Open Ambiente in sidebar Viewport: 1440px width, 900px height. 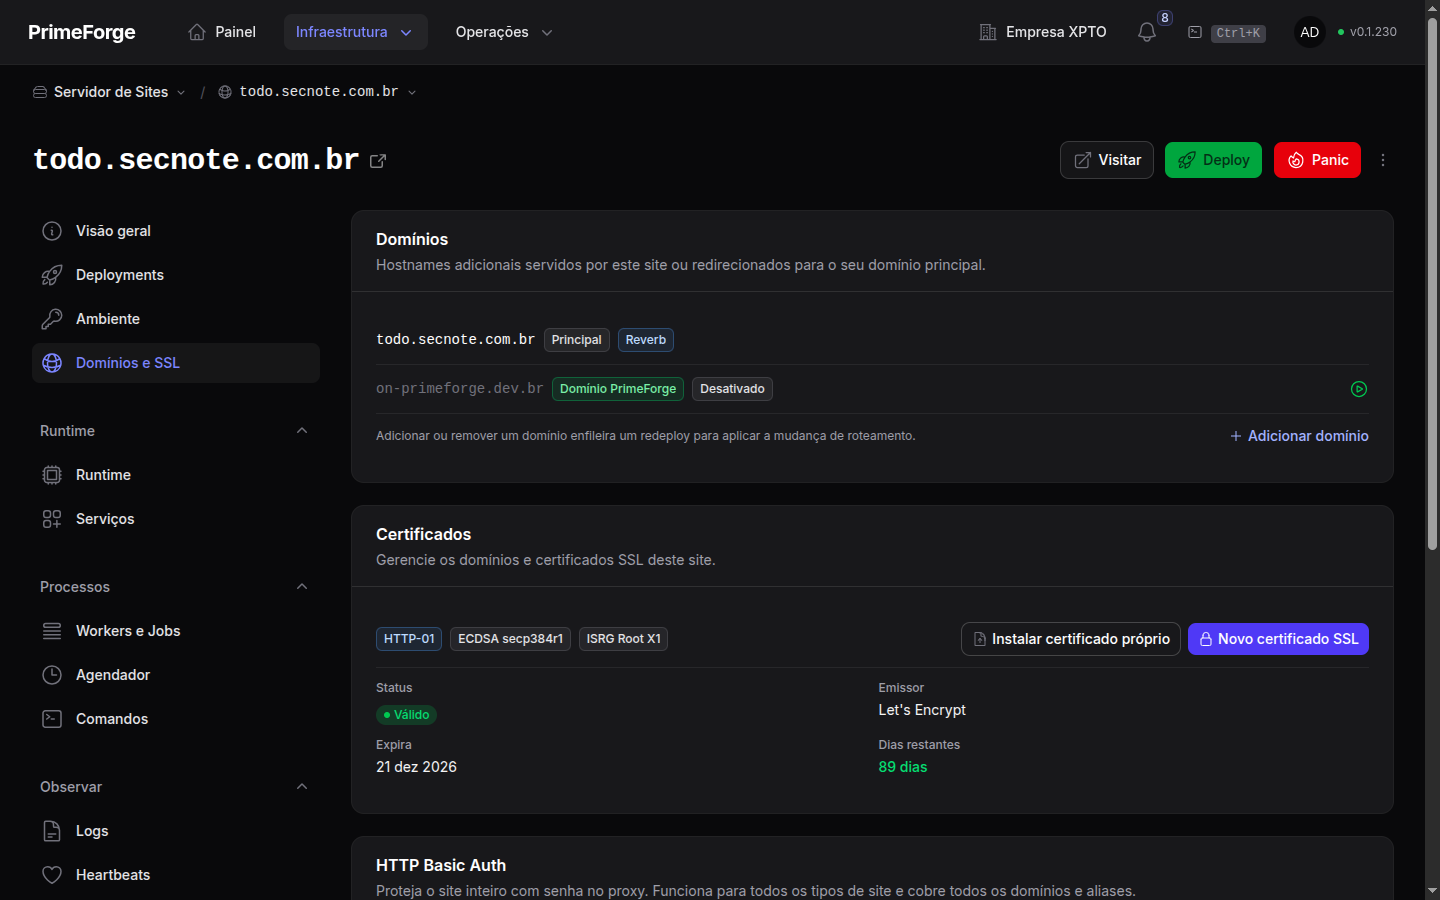pos(176,319)
